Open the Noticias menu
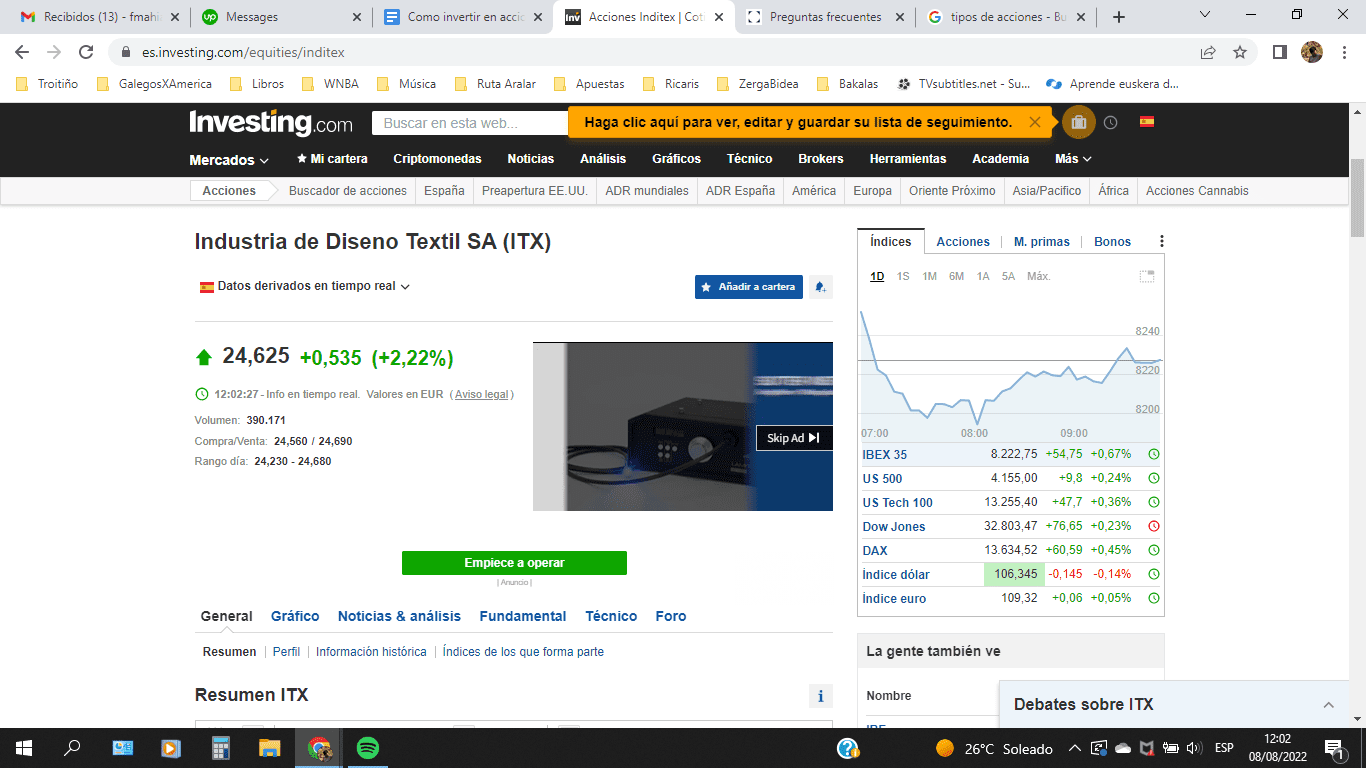1366x768 pixels. tap(530, 159)
